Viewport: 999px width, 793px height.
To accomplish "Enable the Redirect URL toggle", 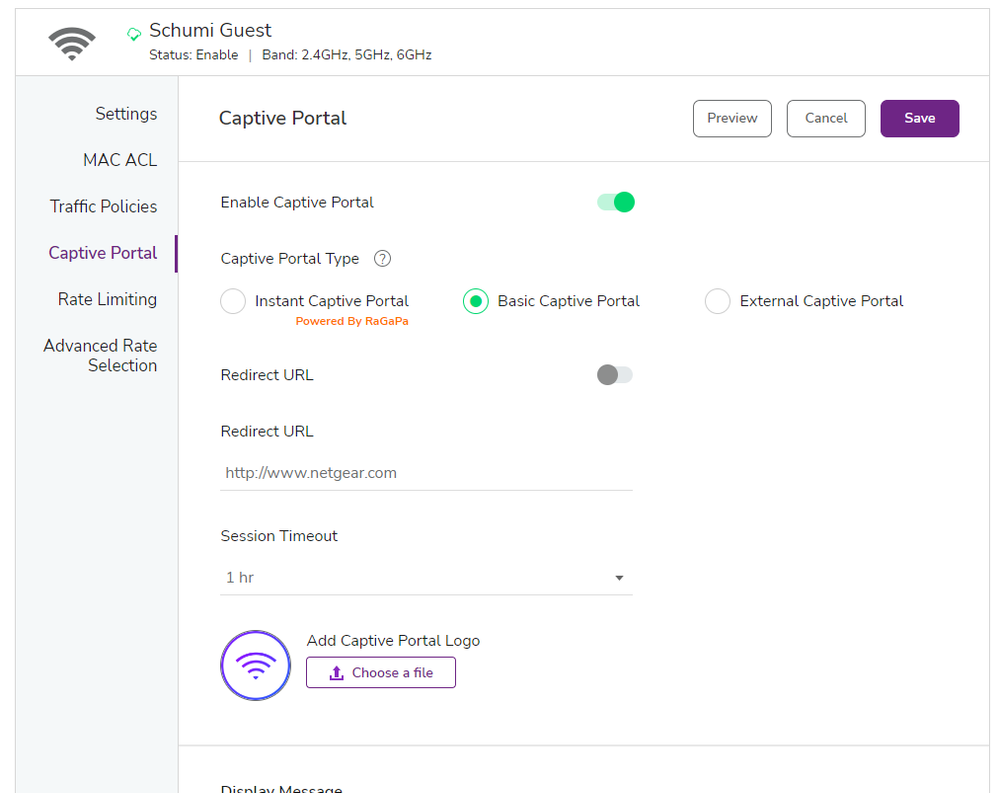I will click(614, 374).
